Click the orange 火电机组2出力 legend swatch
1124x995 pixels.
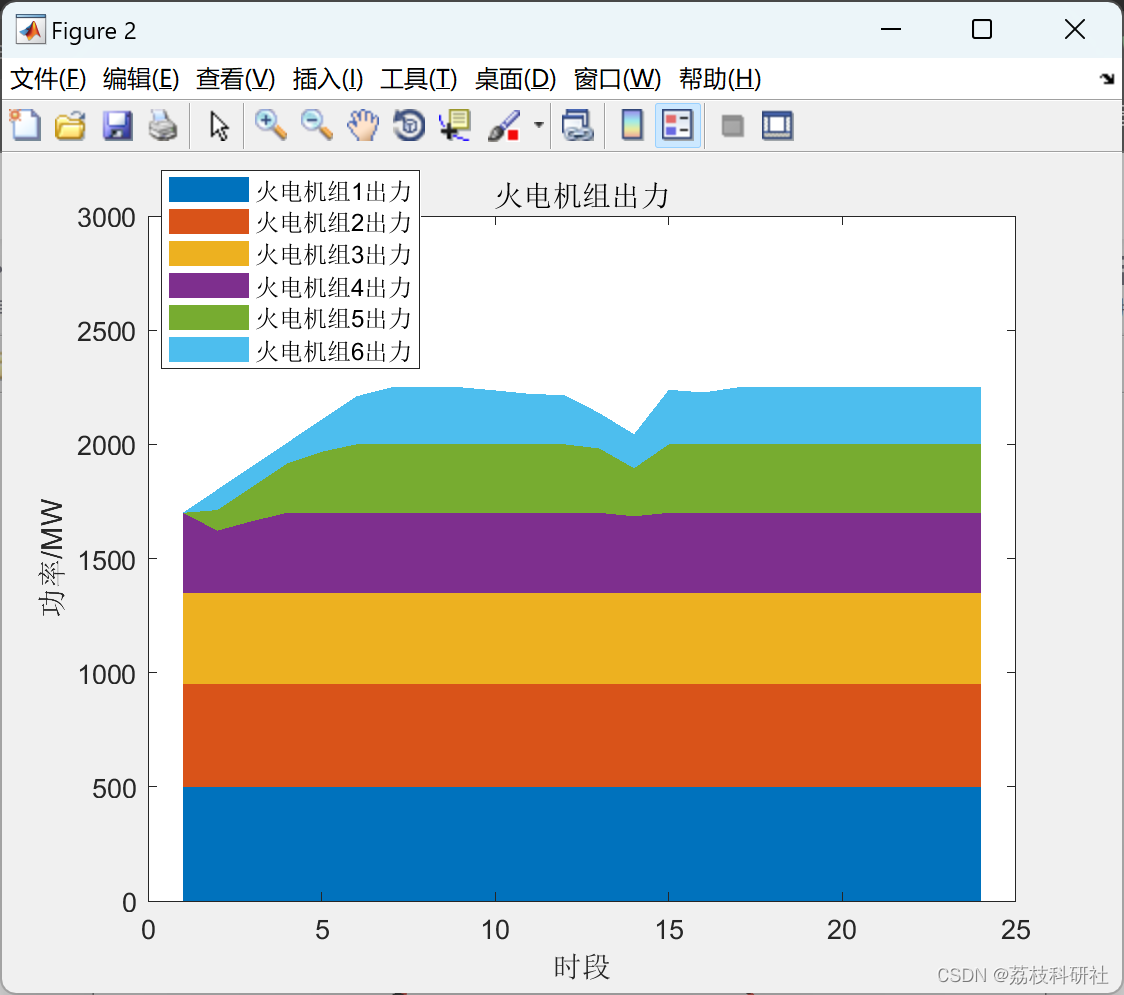[209, 222]
